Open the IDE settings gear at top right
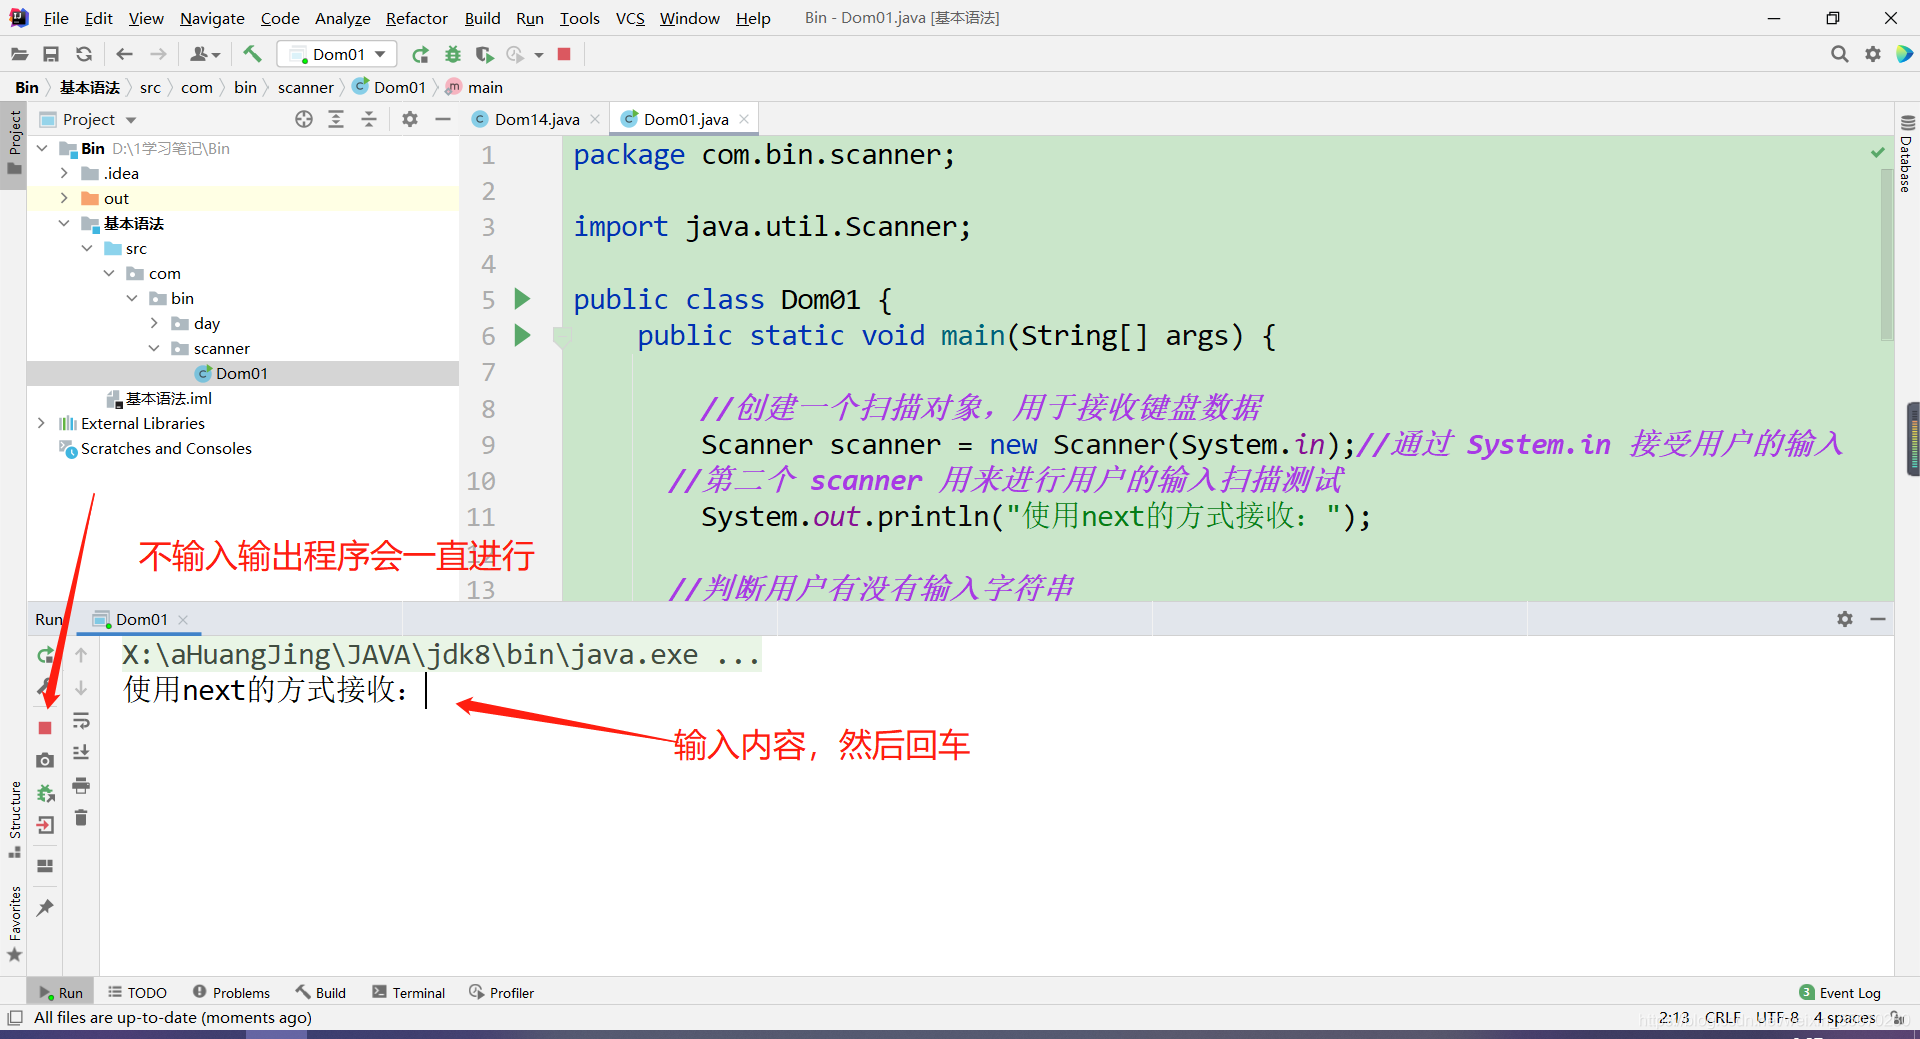 click(x=1873, y=54)
